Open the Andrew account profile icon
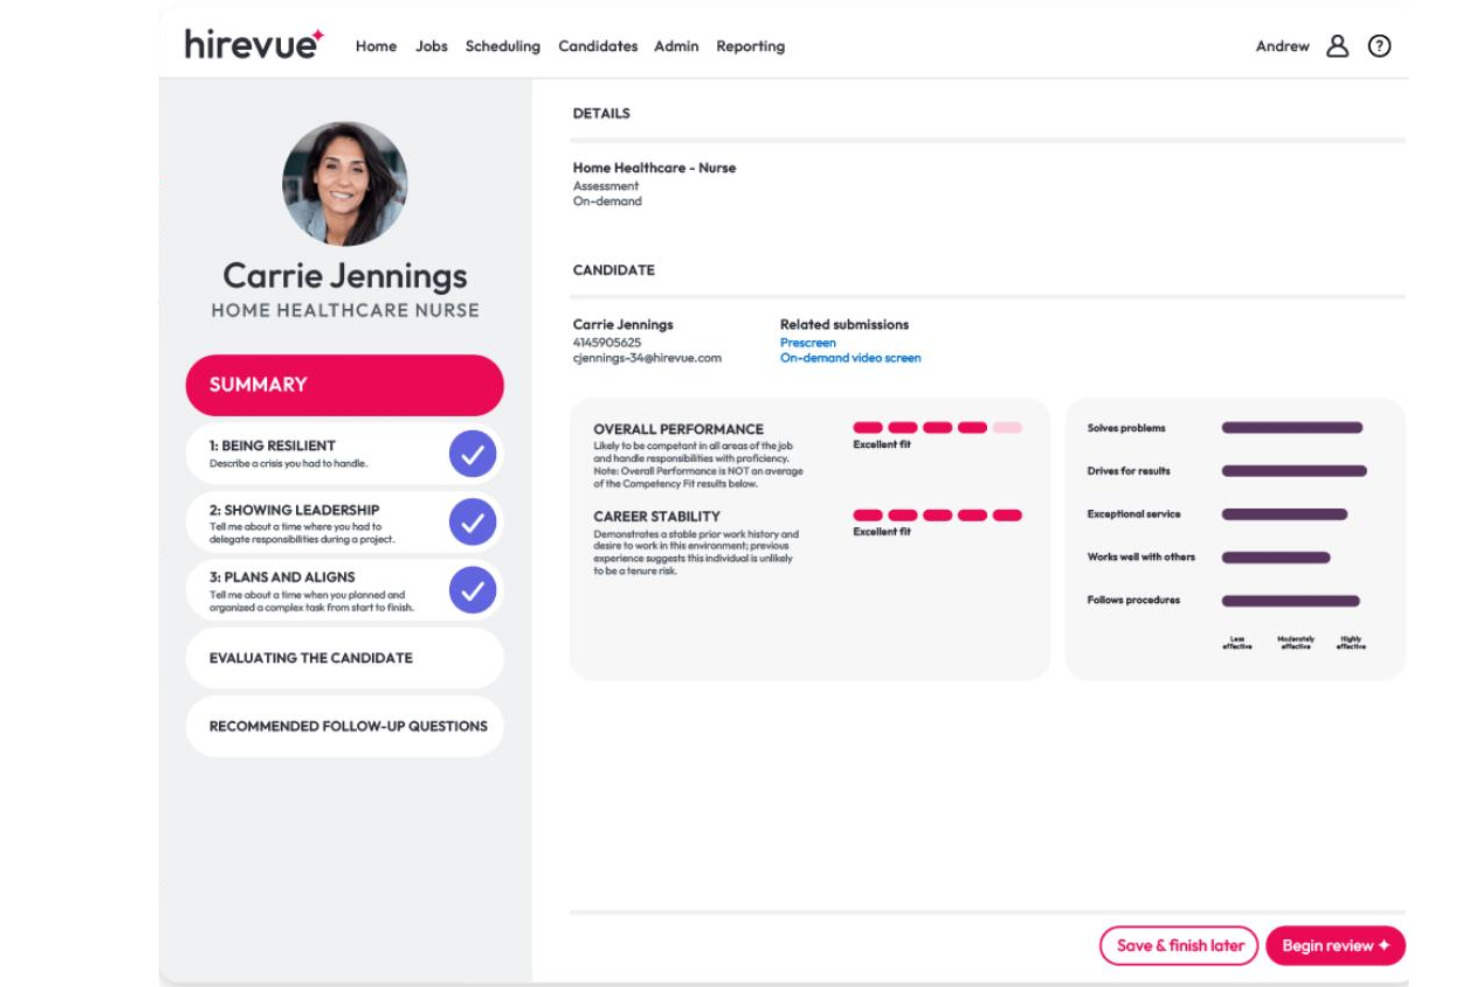The width and height of the screenshot is (1480, 987). tap(1338, 45)
